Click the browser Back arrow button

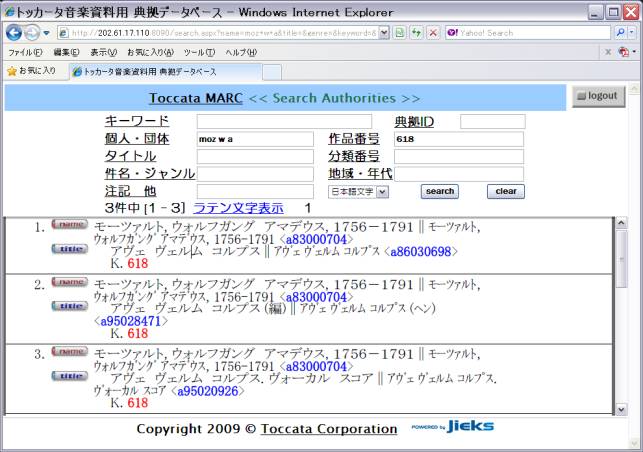pyautogui.click(x=14, y=33)
